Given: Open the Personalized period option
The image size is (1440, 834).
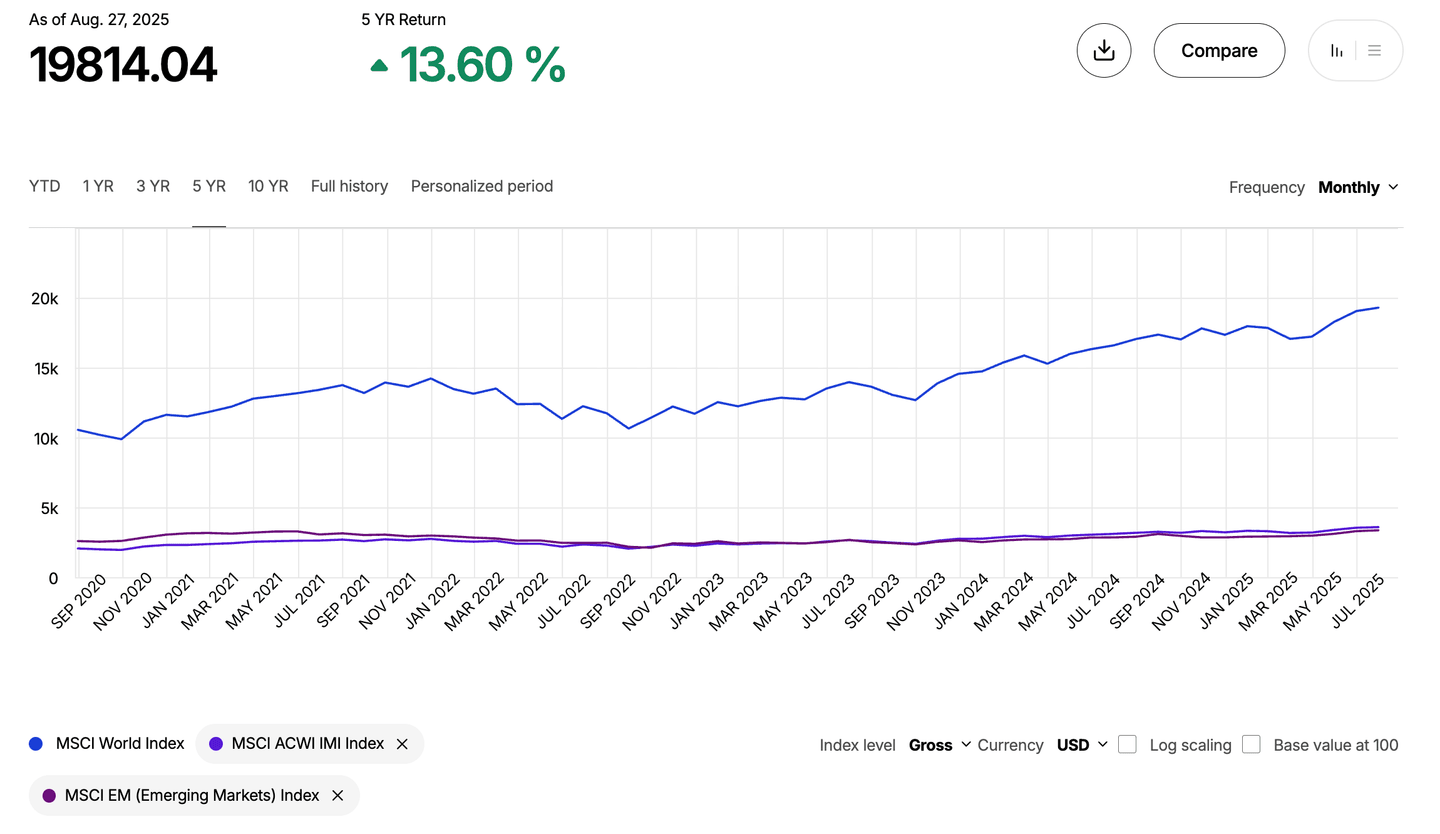Looking at the screenshot, I should click(x=481, y=186).
